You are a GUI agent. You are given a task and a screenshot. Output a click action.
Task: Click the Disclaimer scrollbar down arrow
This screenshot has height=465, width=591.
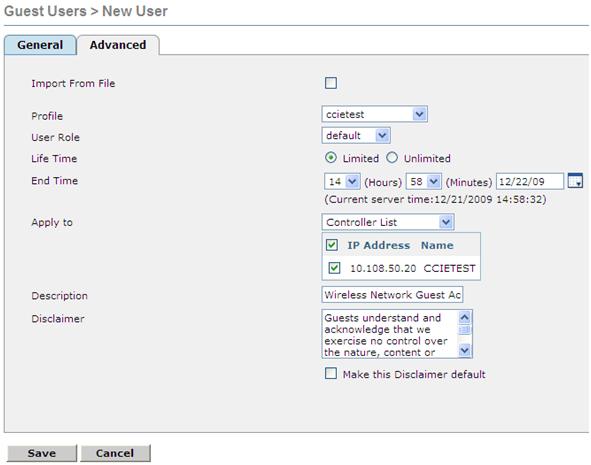[464, 350]
